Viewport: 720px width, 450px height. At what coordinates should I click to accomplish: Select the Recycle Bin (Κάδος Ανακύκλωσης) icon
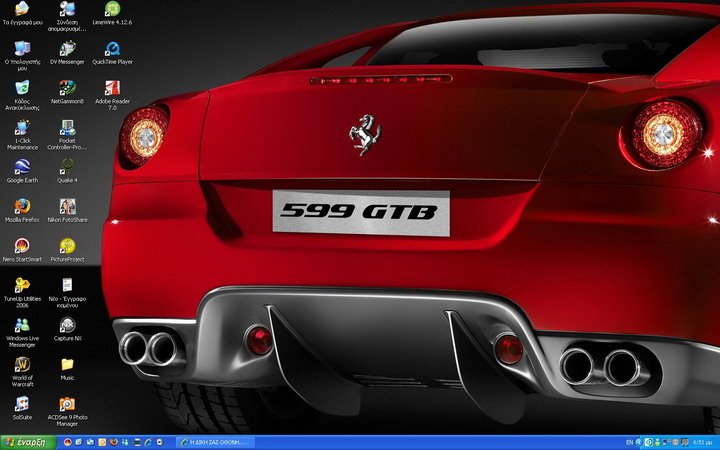pyautogui.click(x=22, y=94)
